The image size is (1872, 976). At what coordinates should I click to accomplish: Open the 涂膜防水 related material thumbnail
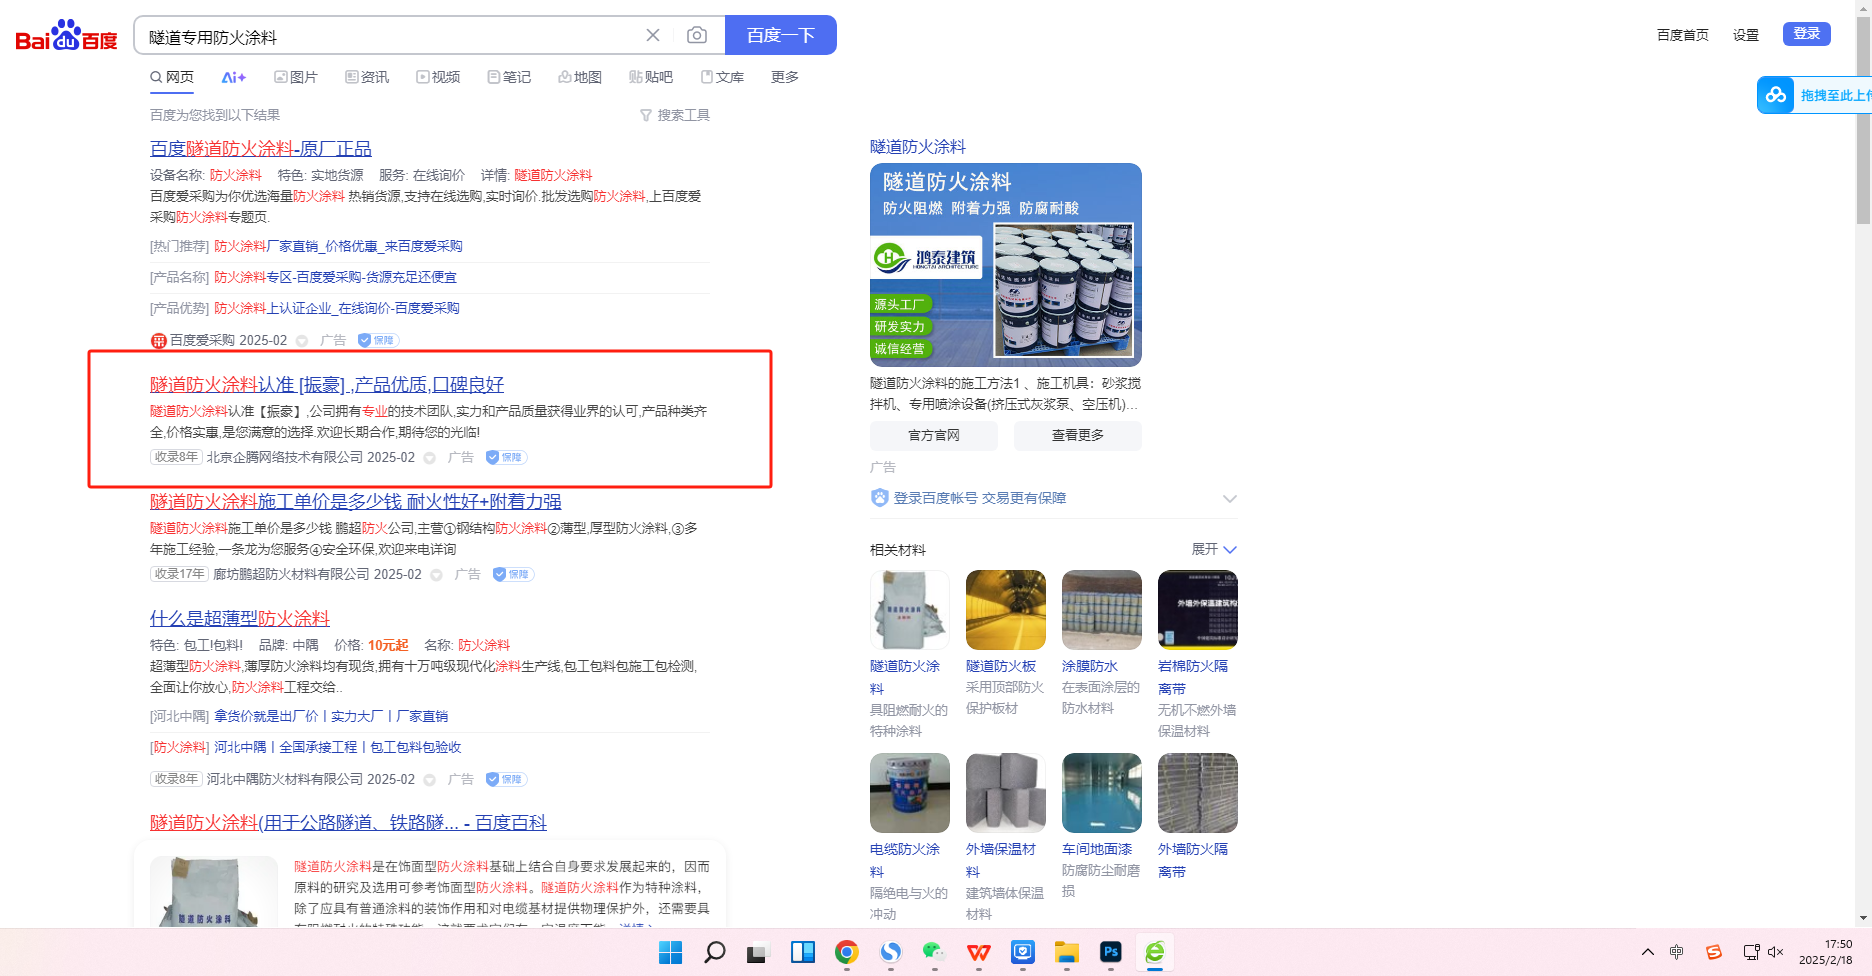click(x=1102, y=610)
